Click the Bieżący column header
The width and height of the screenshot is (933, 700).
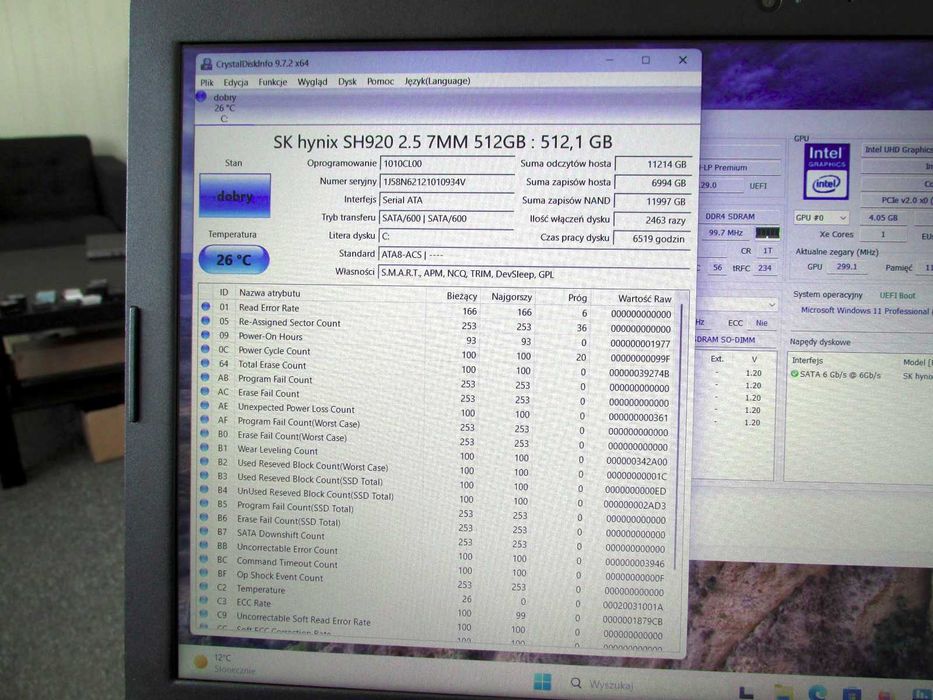click(462, 296)
